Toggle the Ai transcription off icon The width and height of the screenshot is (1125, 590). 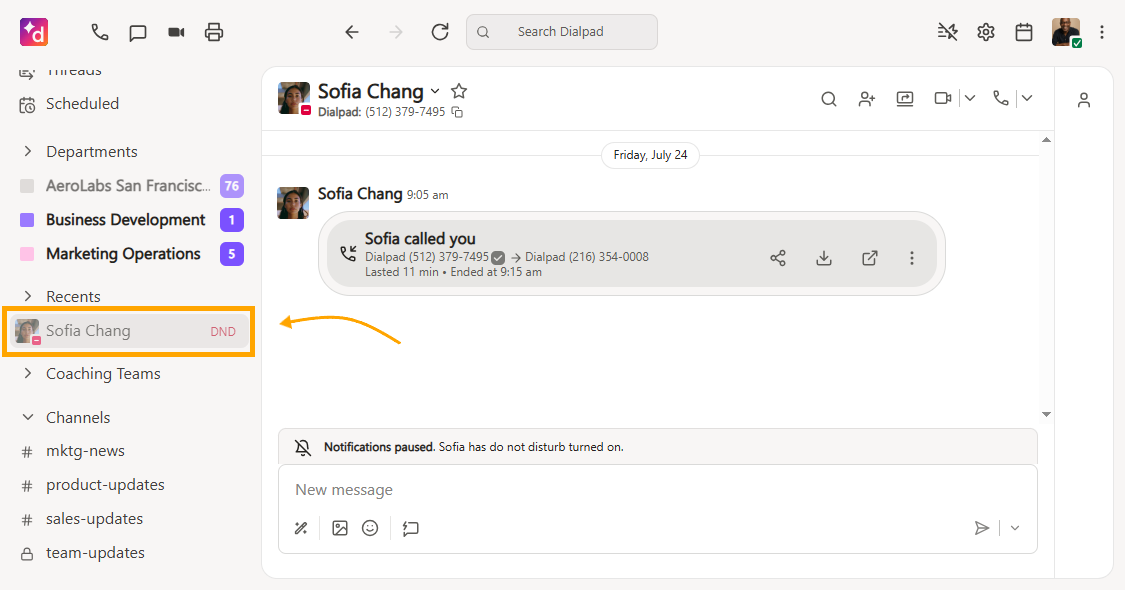pos(947,32)
